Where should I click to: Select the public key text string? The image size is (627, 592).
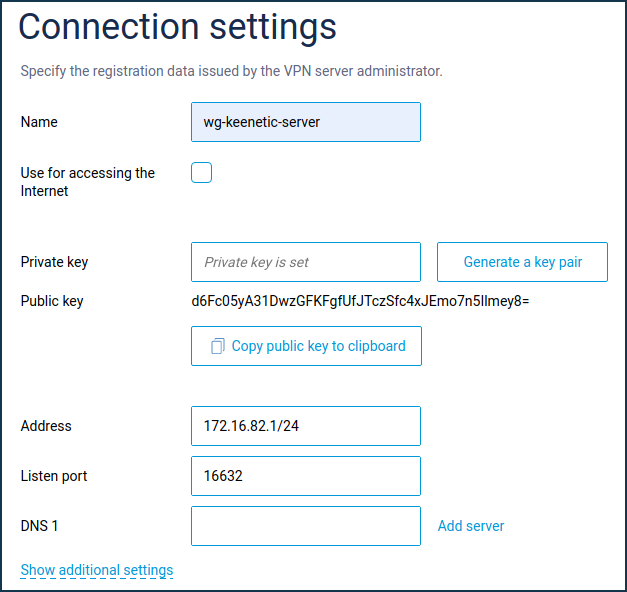coord(360,301)
